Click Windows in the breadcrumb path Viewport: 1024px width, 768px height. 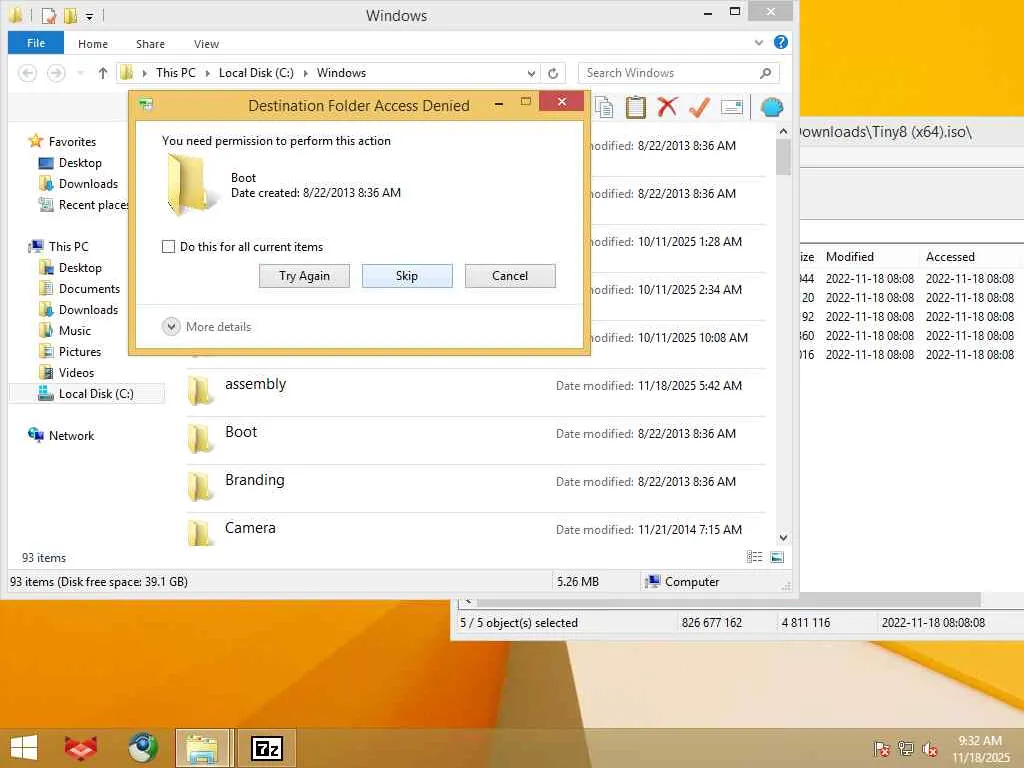tap(341, 73)
